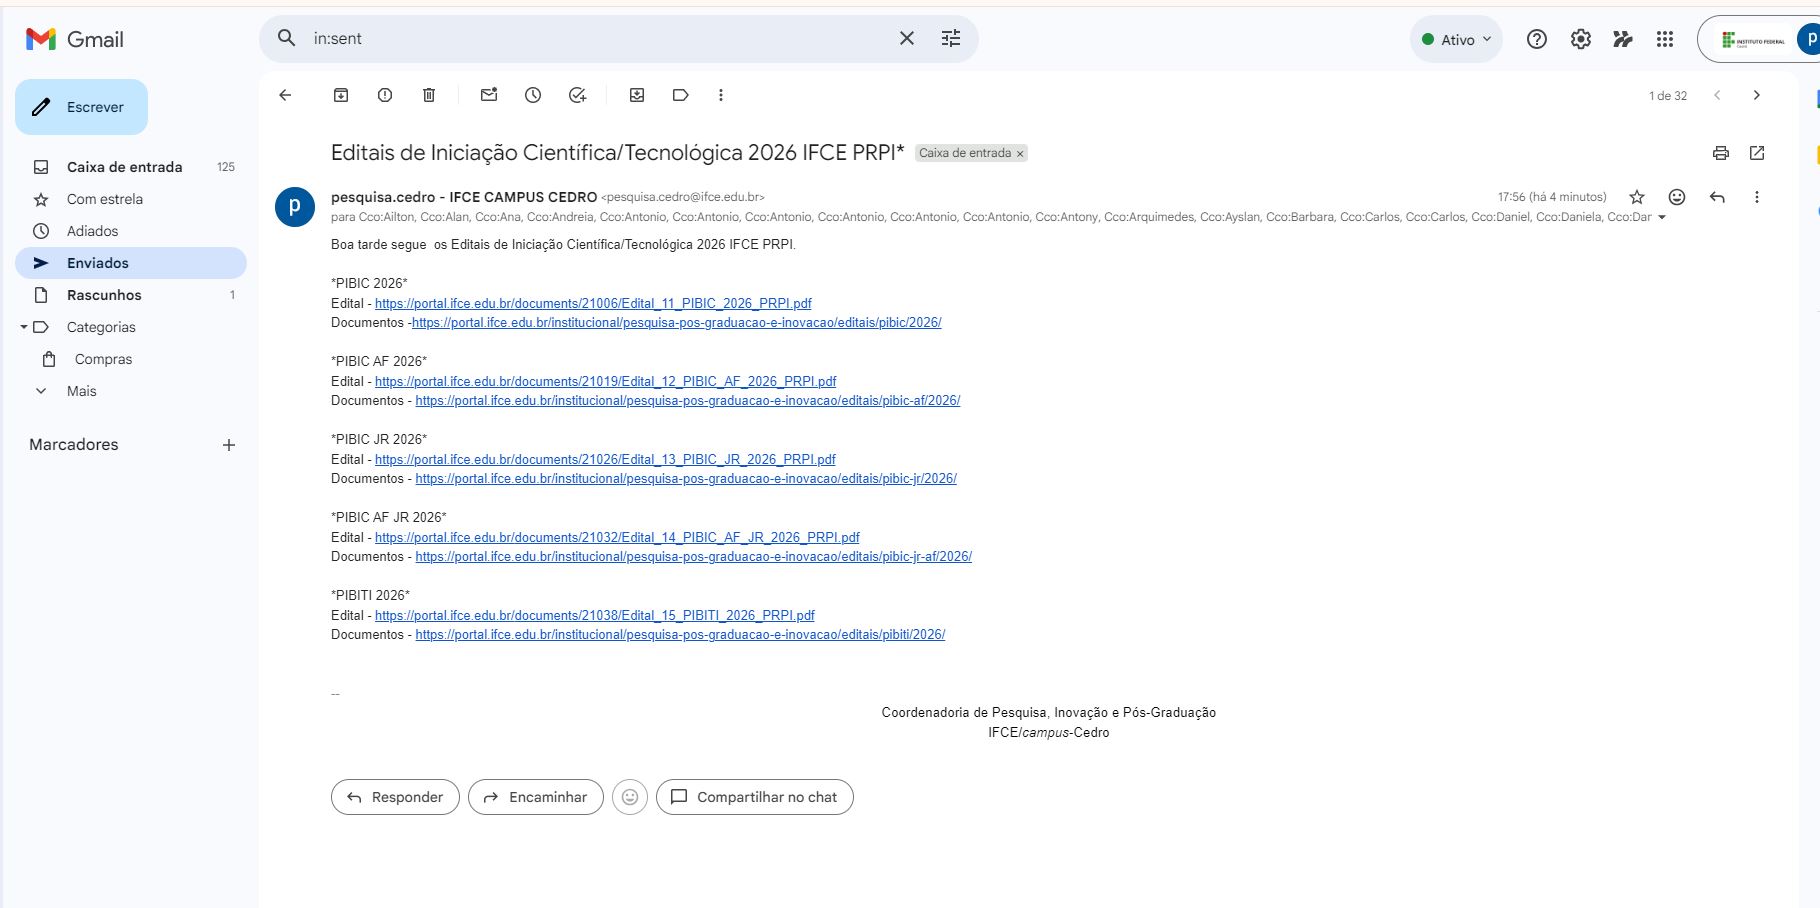This screenshot has width=1820, height=908.
Task: Delete the email with trash icon
Action: 429,95
